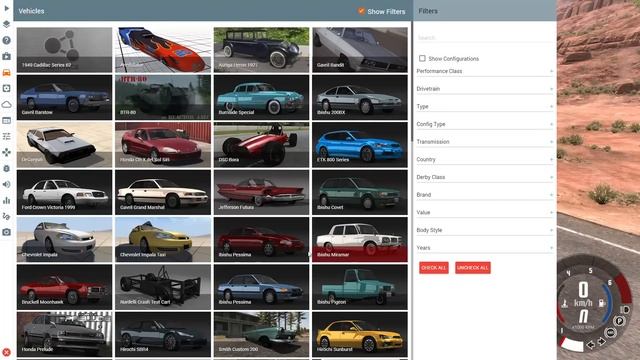
Task: Open the vehicle configuration icon below car icon
Action: point(7,88)
